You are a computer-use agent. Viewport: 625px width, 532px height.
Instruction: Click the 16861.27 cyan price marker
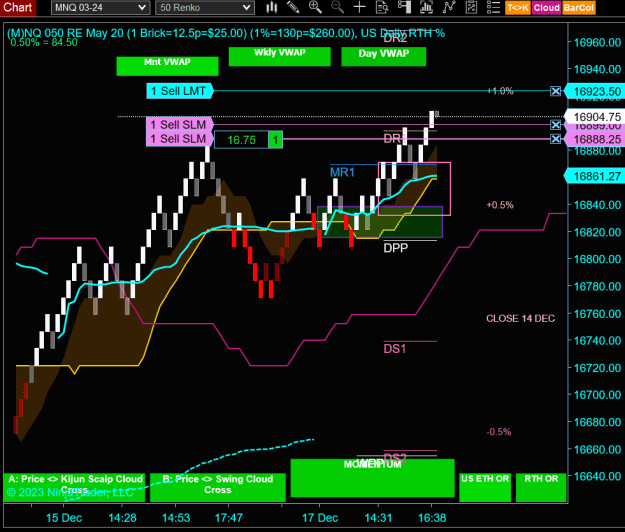pos(594,176)
